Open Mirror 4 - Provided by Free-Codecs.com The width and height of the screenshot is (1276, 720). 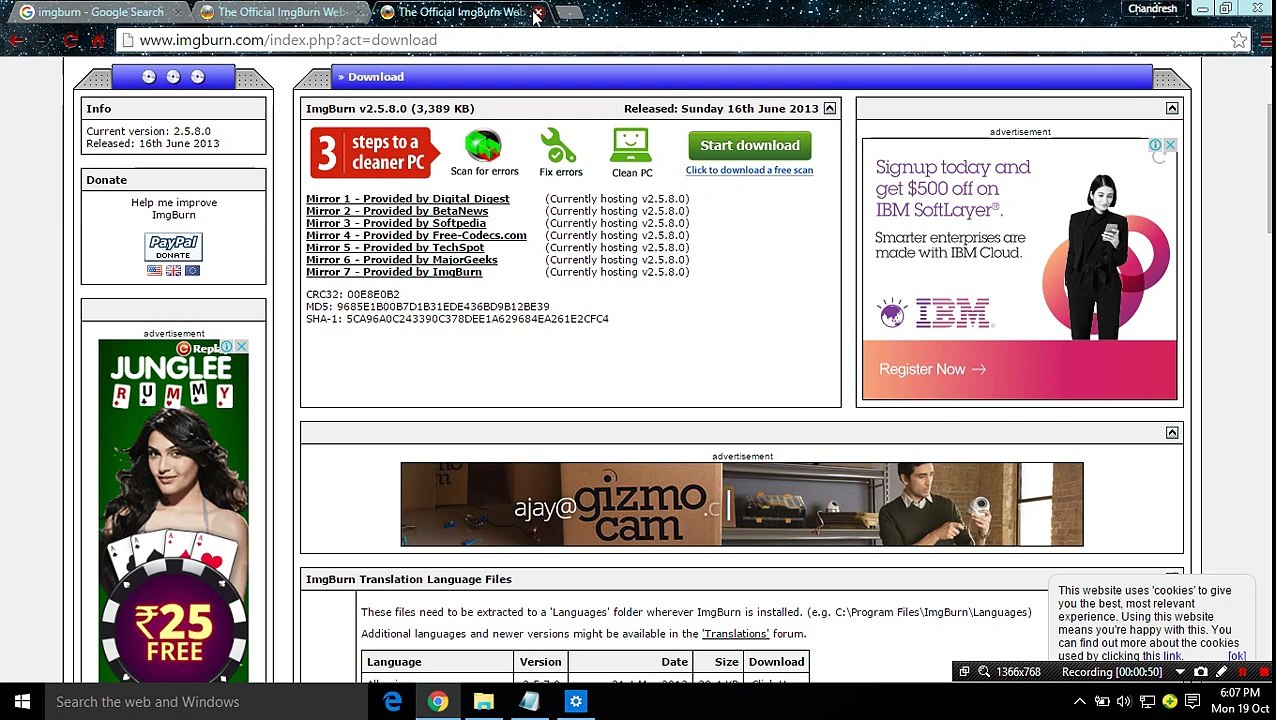[x=416, y=235]
